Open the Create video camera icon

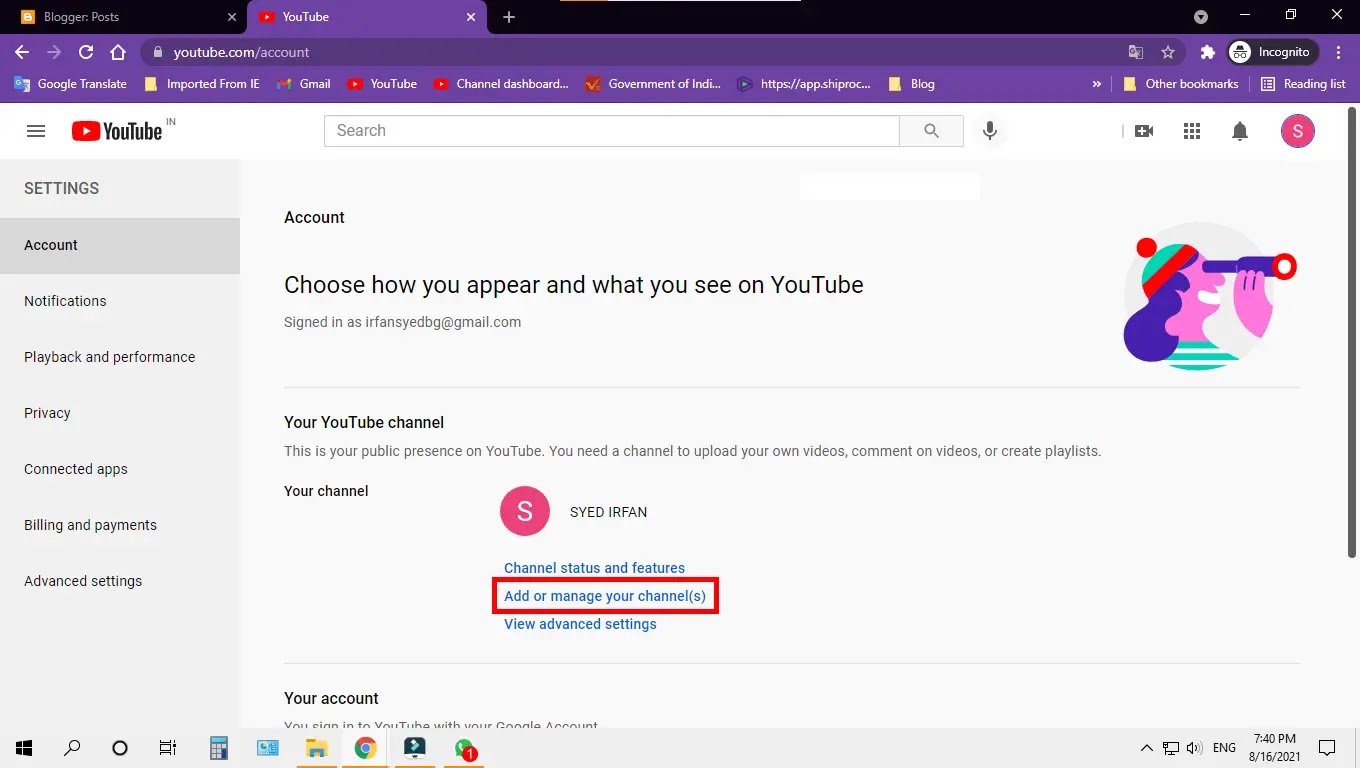click(1144, 131)
